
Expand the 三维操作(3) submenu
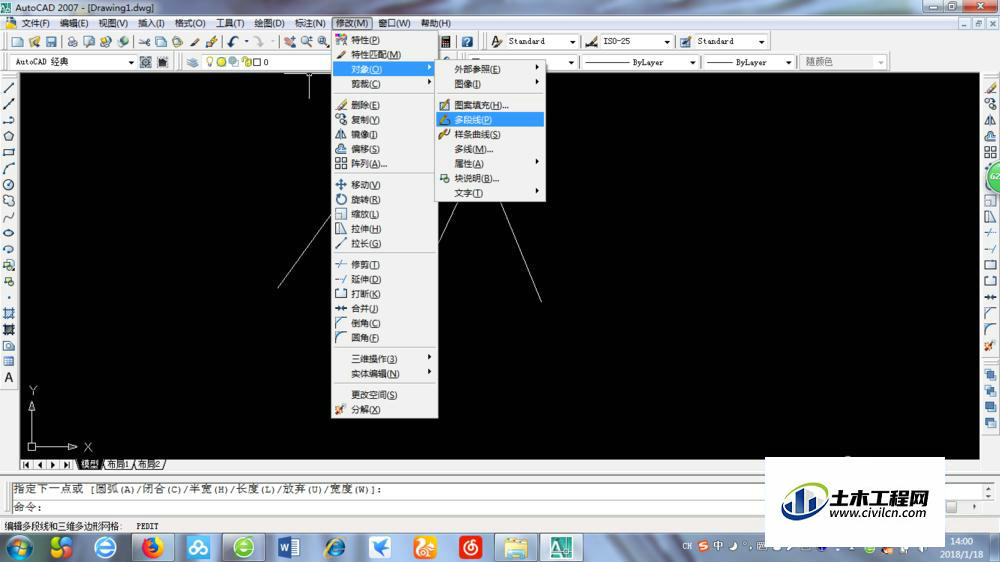(385, 359)
